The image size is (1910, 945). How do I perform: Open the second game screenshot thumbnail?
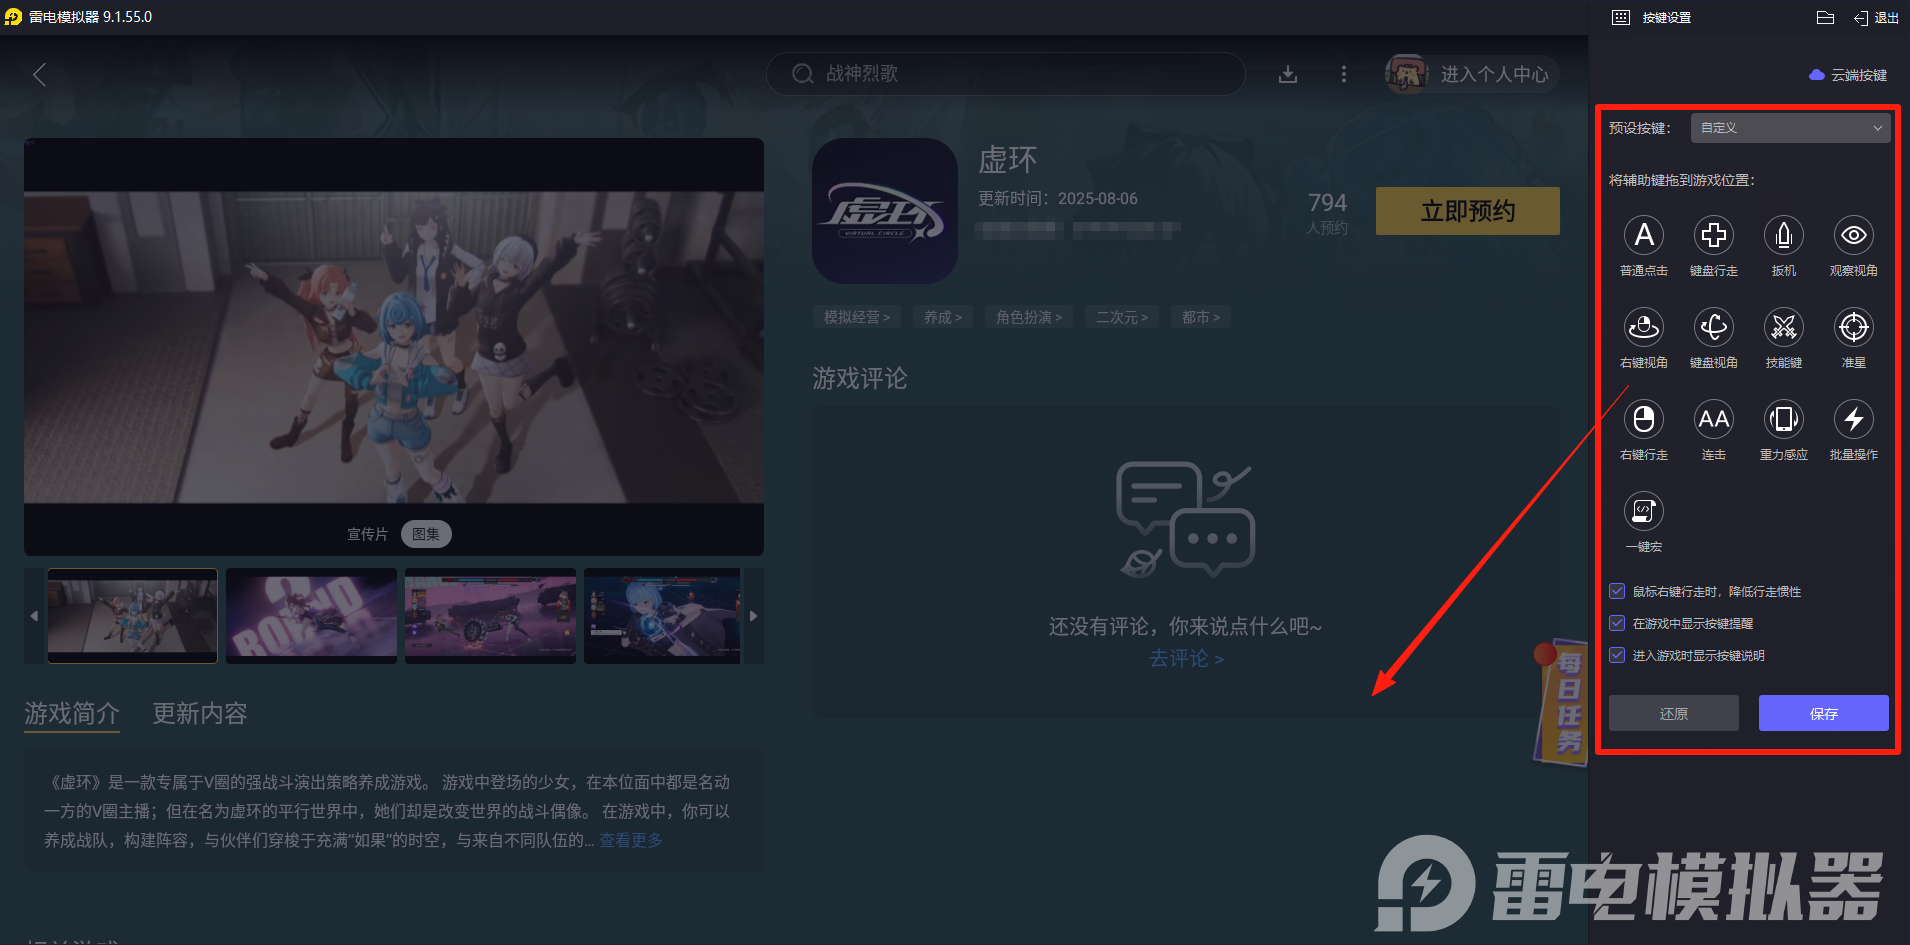tap(311, 615)
